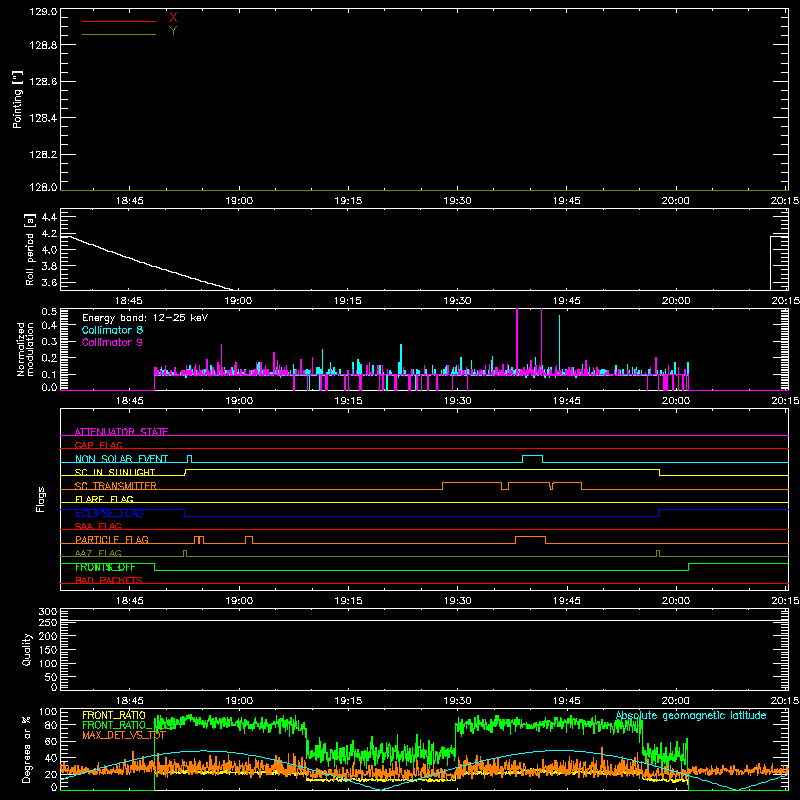Select the FRONTS_OFF flag label
This screenshot has width=800, height=800.
click(105, 567)
